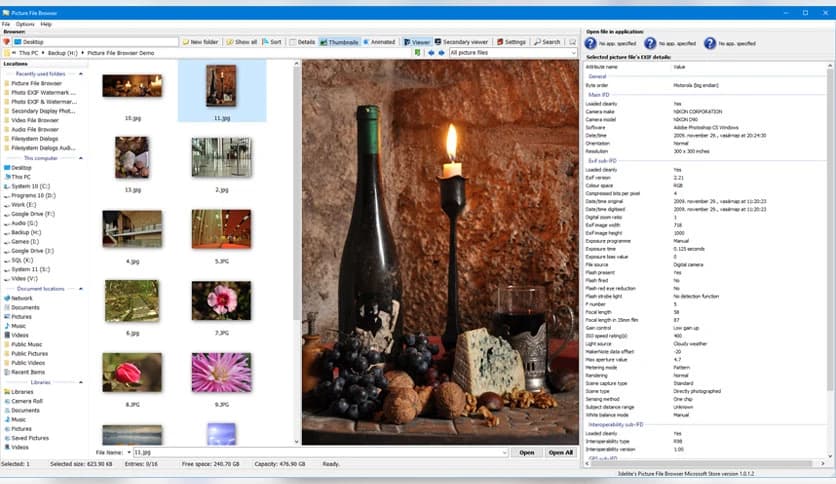Collapse the Libraries group
Image resolution: width=836 pixels, height=484 pixels.
81,382
